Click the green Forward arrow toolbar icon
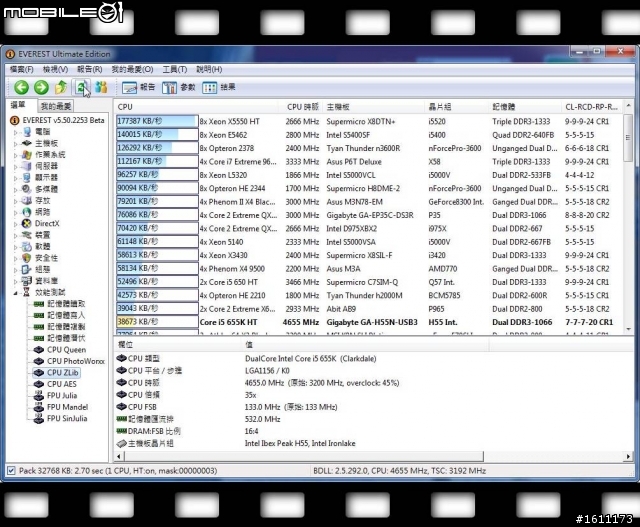Screen dimensions: 640x527 click(41, 87)
